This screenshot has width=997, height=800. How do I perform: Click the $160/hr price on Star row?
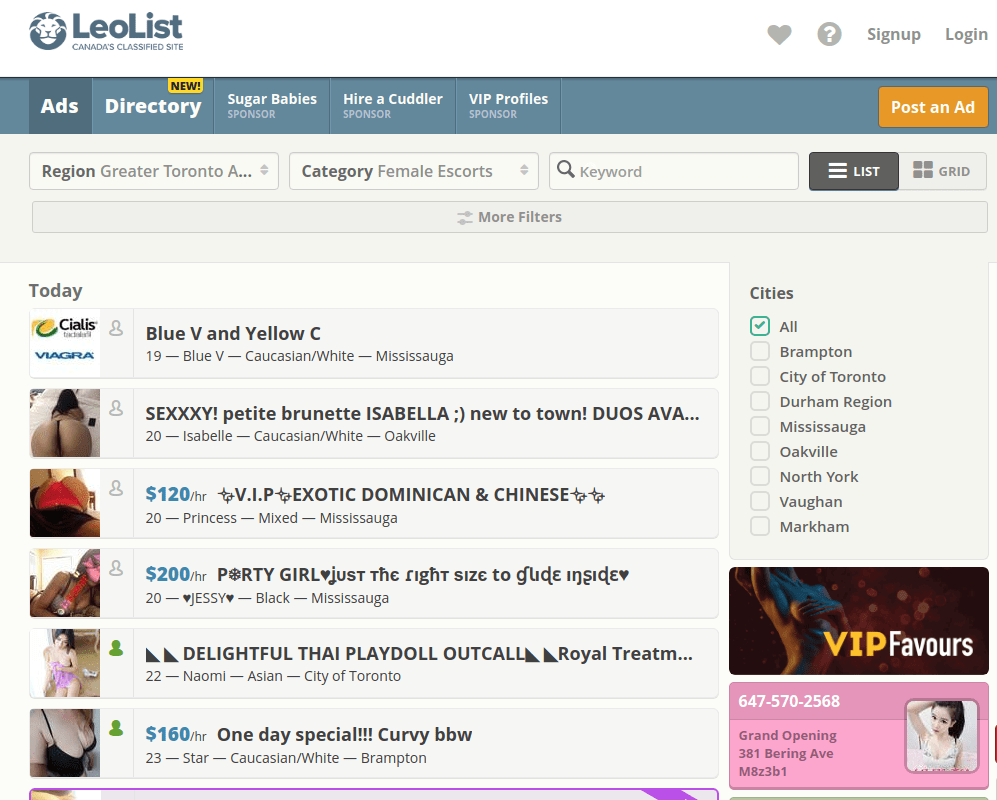point(175,734)
